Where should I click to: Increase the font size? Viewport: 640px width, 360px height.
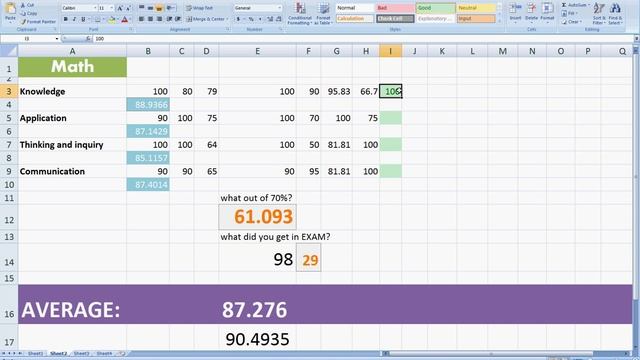tap(120, 8)
